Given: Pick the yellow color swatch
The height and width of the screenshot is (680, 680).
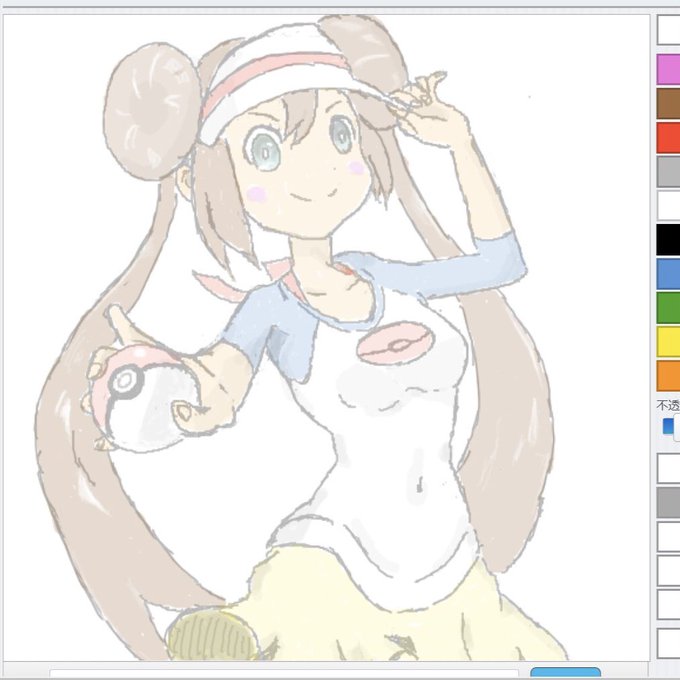Looking at the screenshot, I should 668,342.
